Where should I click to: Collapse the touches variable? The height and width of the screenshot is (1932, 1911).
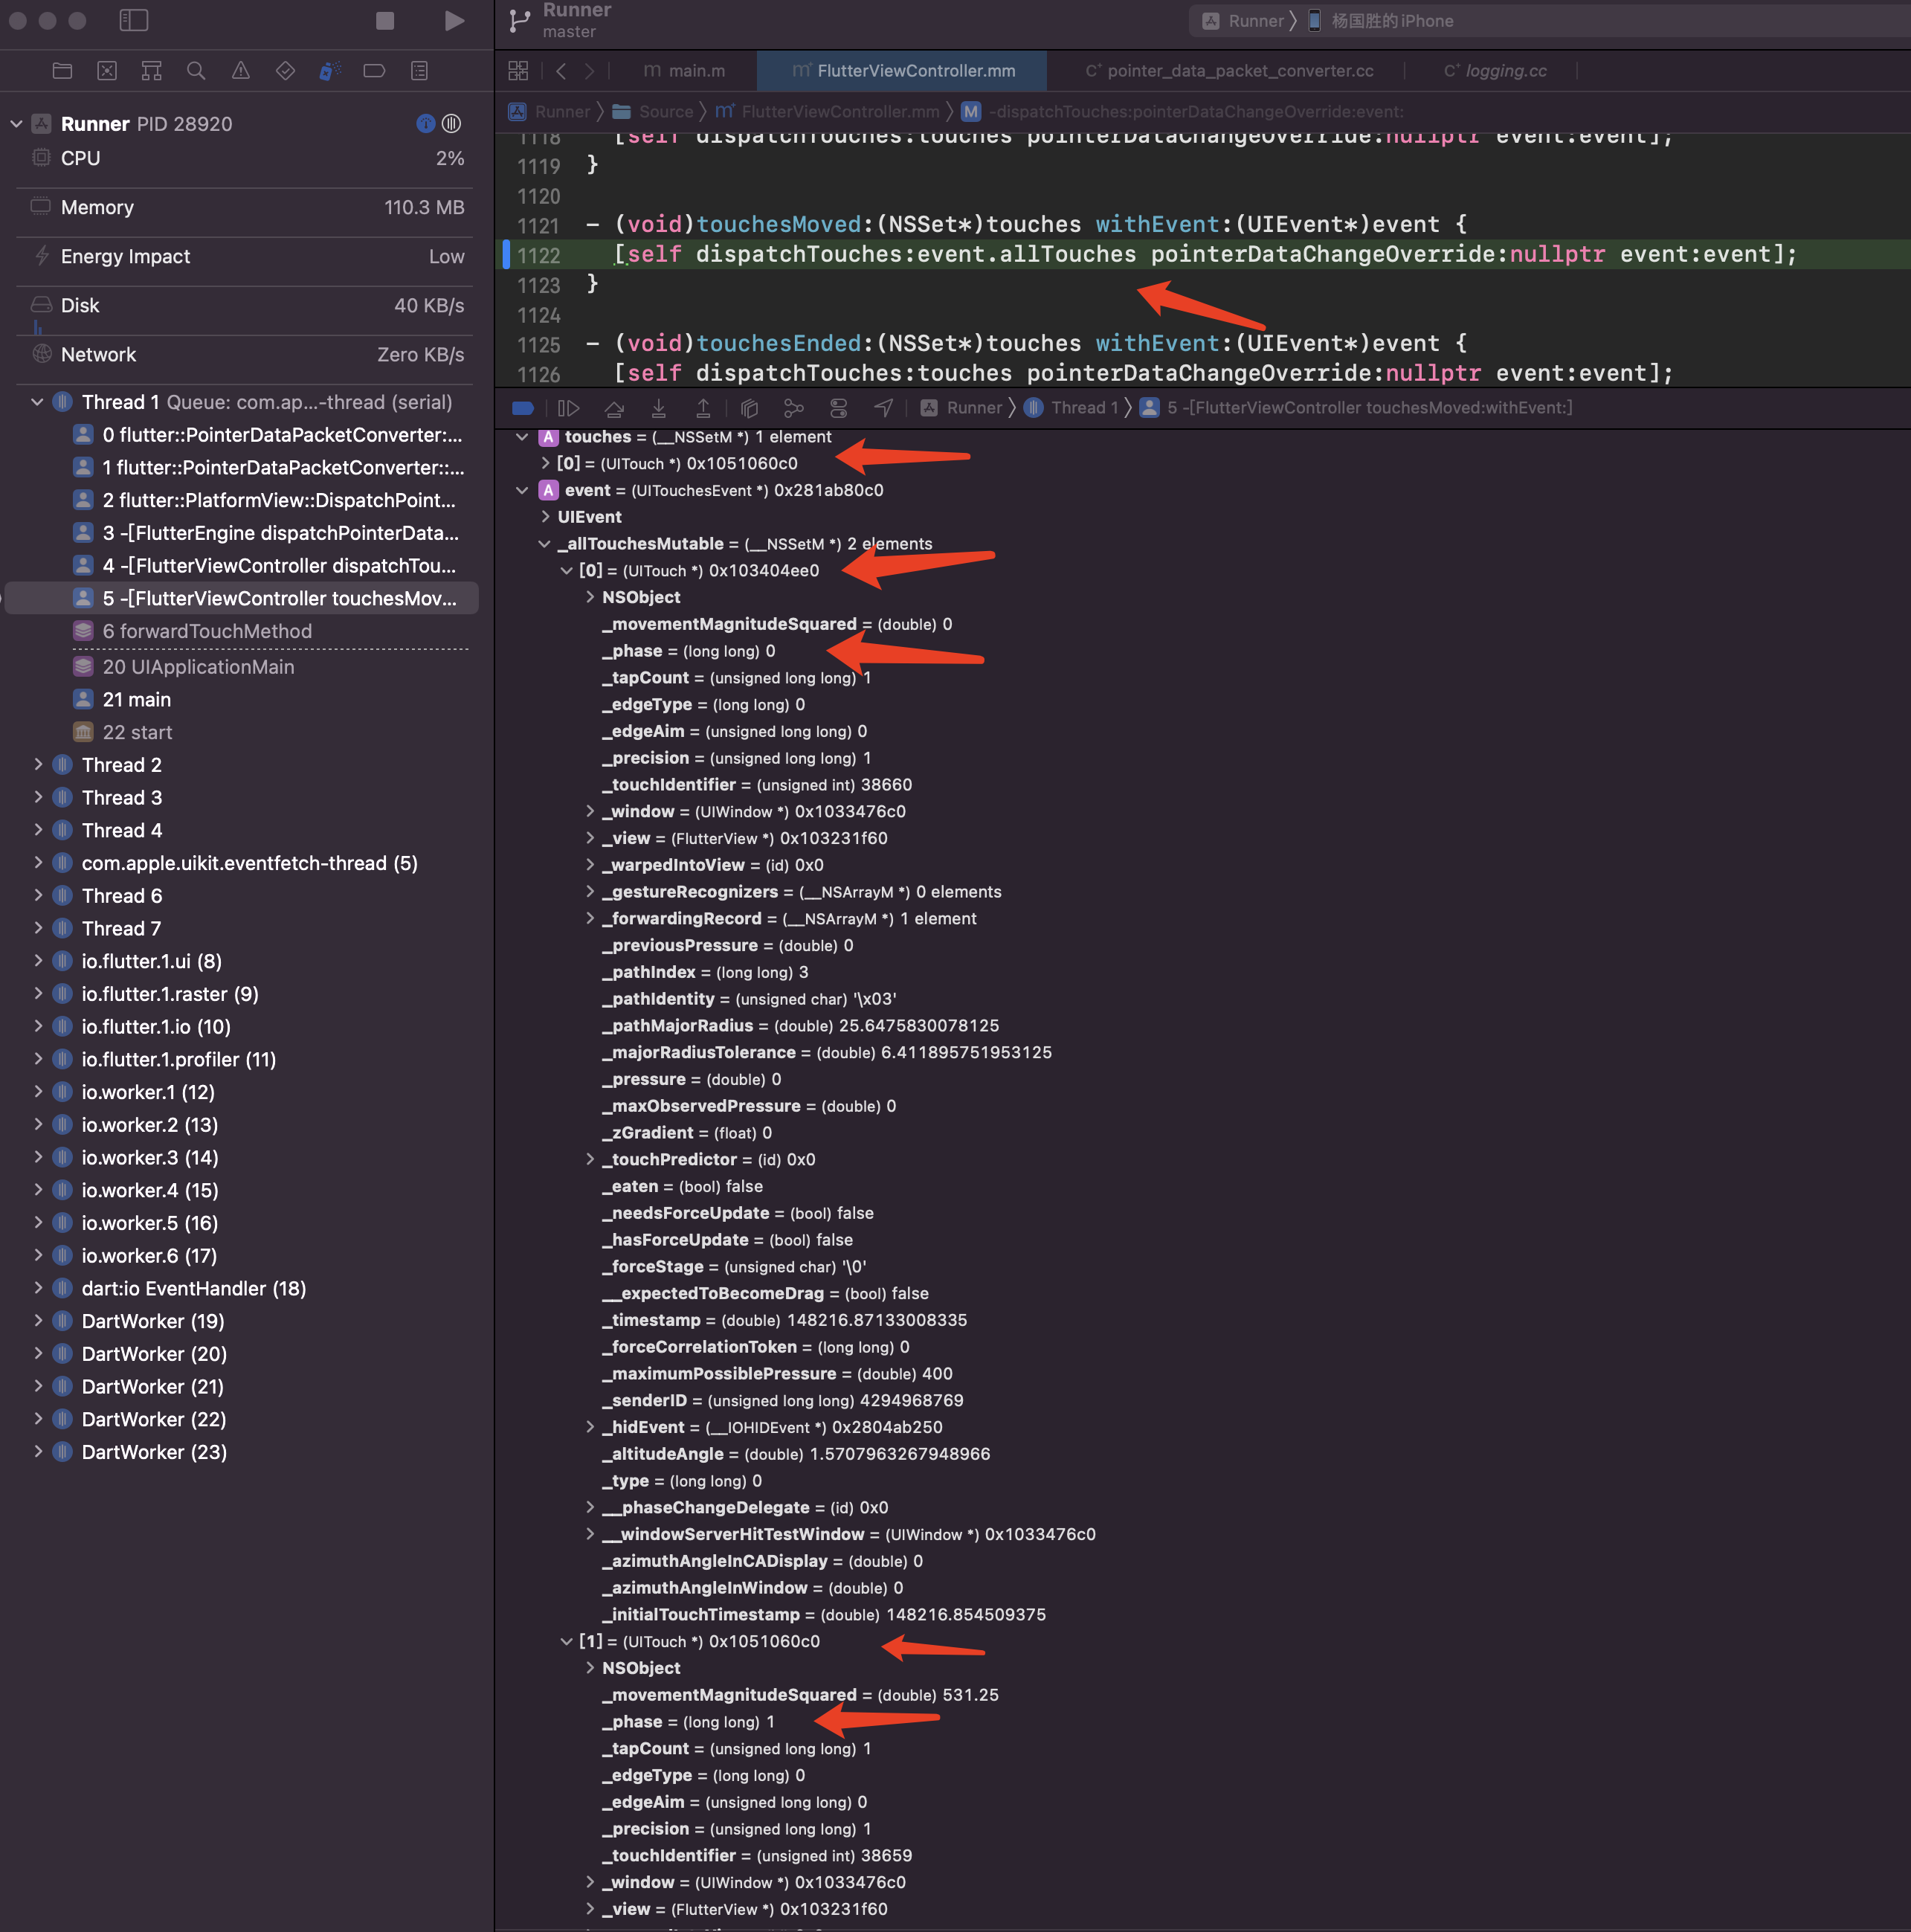click(522, 437)
